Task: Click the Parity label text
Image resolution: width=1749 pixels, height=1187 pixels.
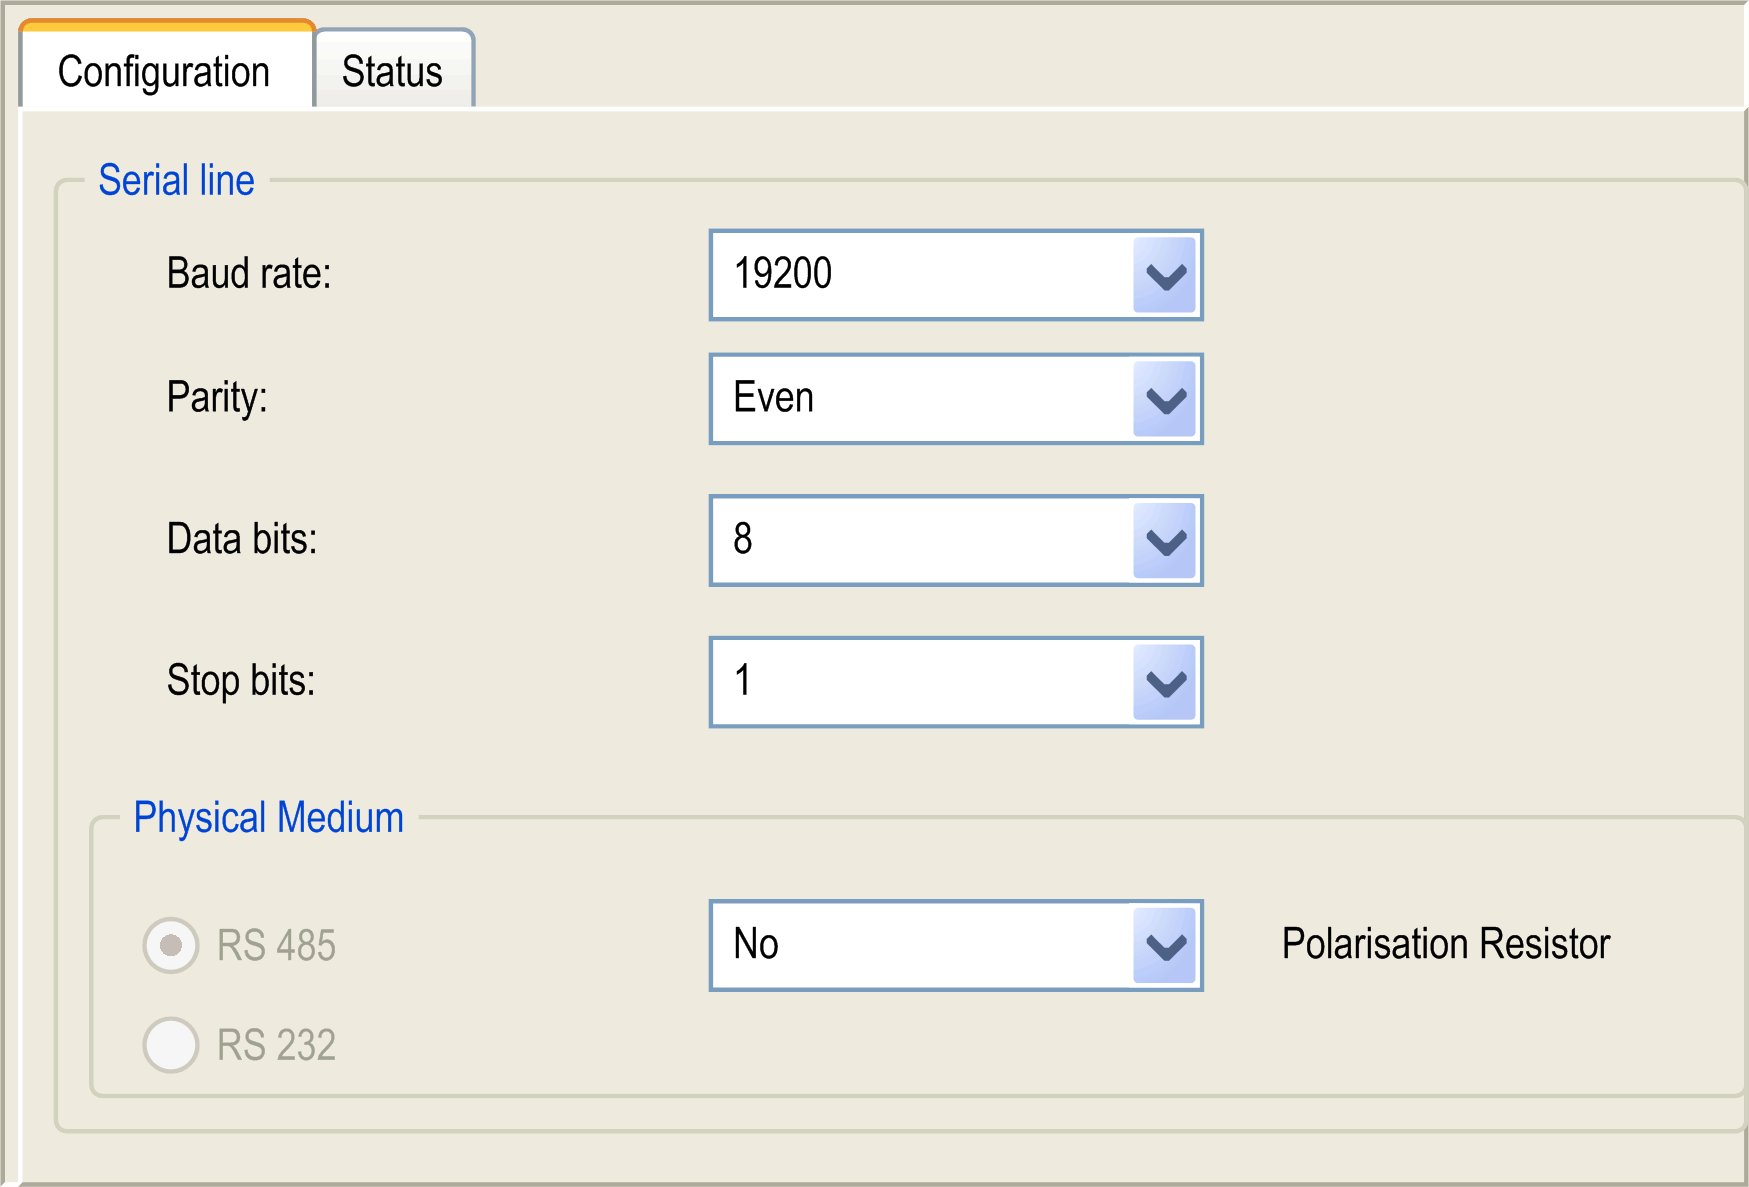Action: [217, 397]
